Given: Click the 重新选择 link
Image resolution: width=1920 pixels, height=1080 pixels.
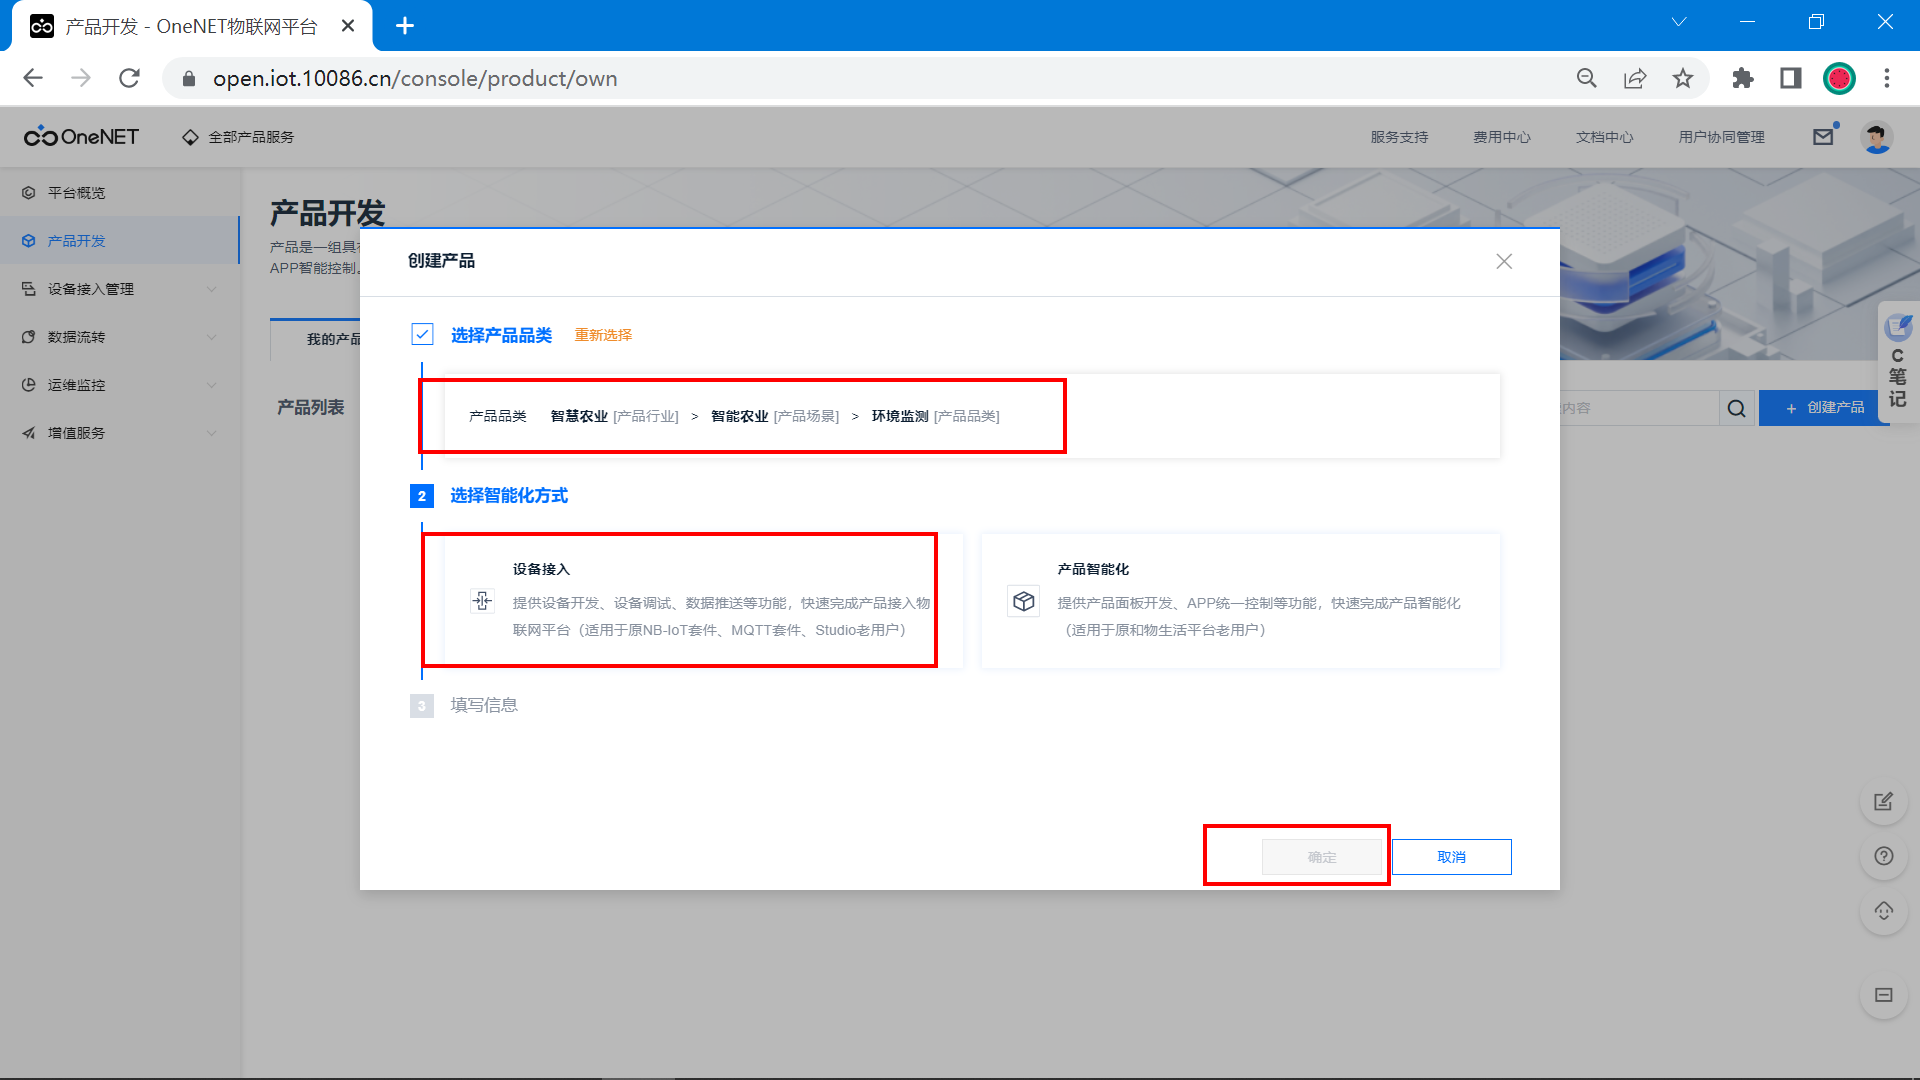Looking at the screenshot, I should (603, 335).
